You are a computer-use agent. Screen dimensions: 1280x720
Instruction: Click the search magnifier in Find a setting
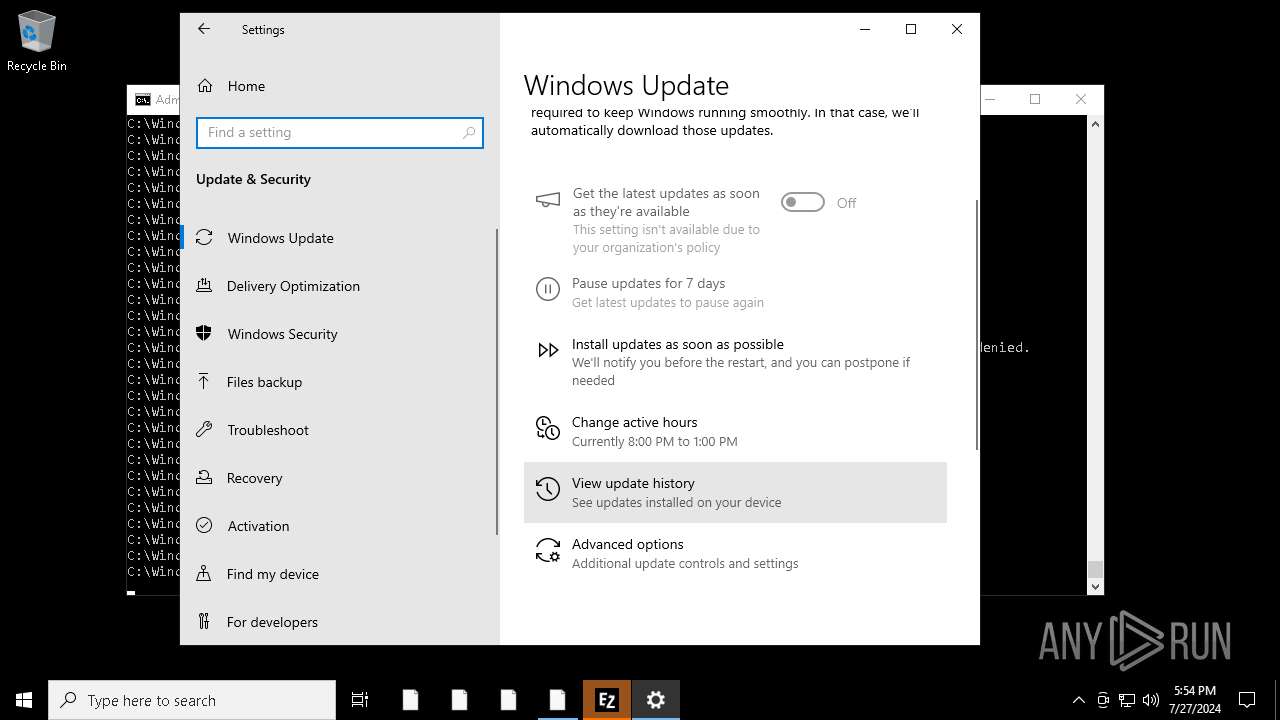click(469, 132)
